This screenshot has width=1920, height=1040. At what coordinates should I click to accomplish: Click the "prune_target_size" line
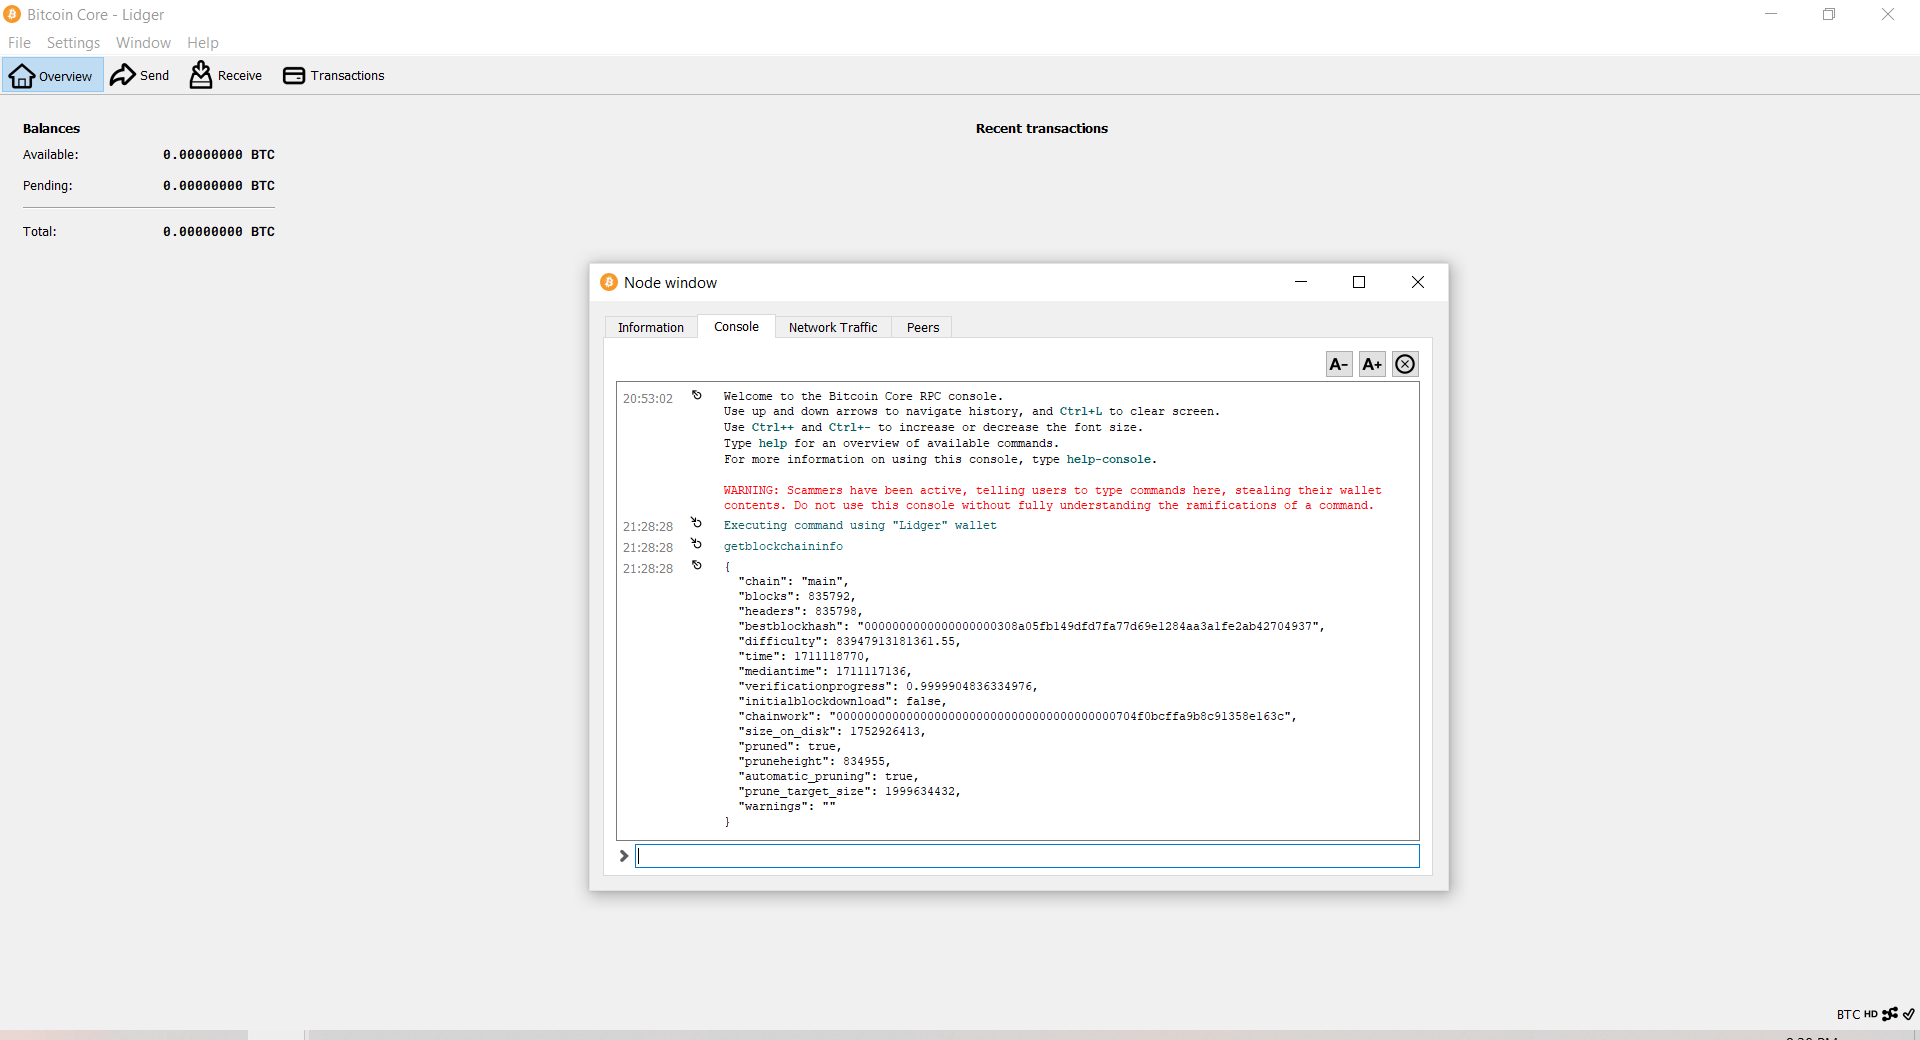pyautogui.click(x=849, y=792)
